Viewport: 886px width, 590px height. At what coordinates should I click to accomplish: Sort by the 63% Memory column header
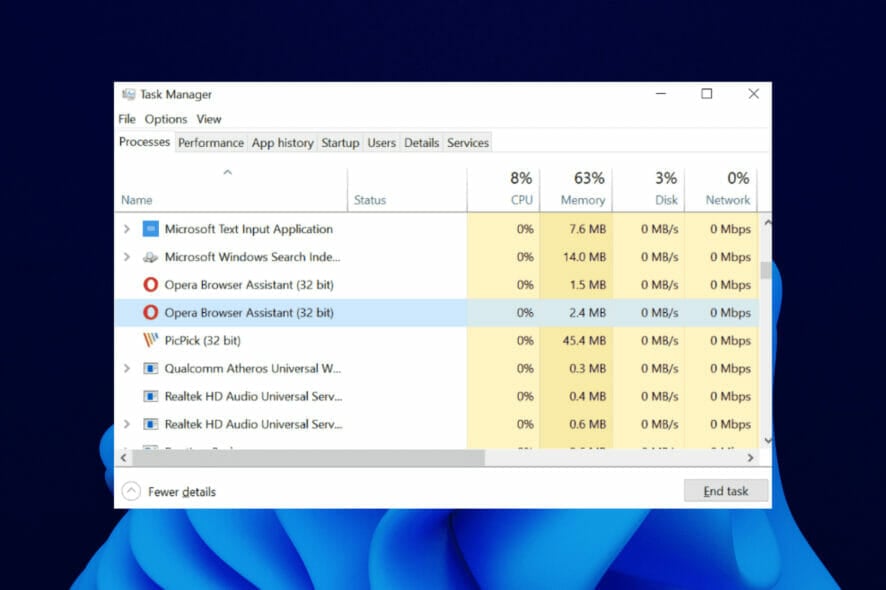576,190
